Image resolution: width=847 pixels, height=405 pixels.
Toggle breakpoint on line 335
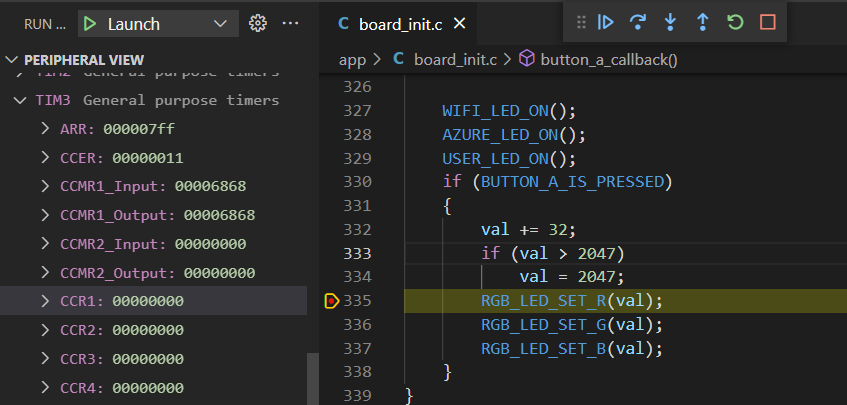point(333,301)
